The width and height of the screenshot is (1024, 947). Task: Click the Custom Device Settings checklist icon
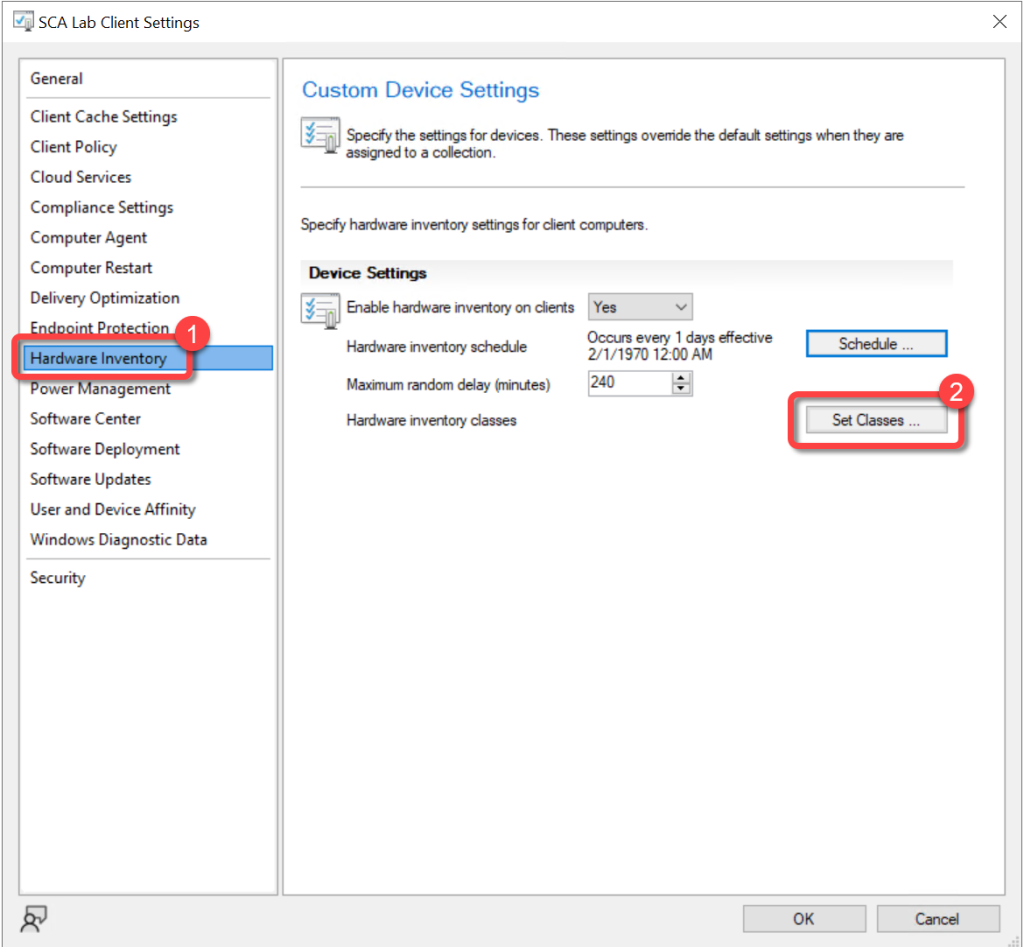click(320, 135)
